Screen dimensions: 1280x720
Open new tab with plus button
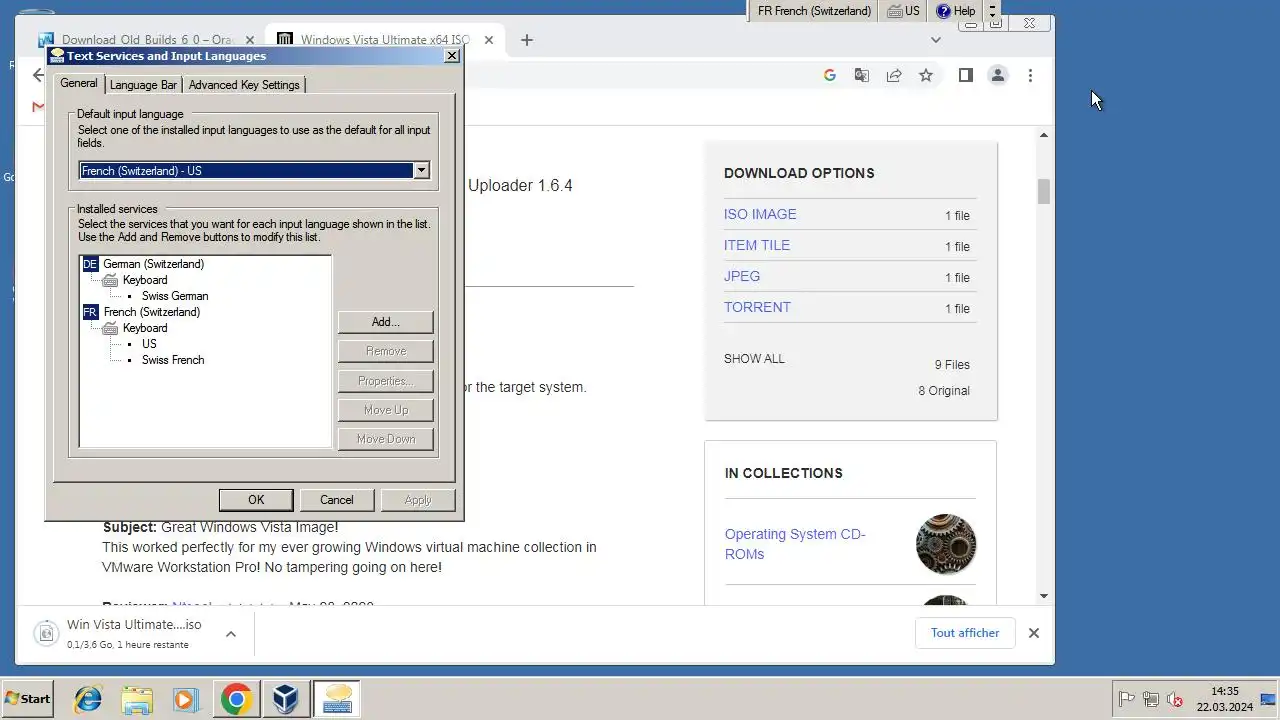click(x=527, y=40)
